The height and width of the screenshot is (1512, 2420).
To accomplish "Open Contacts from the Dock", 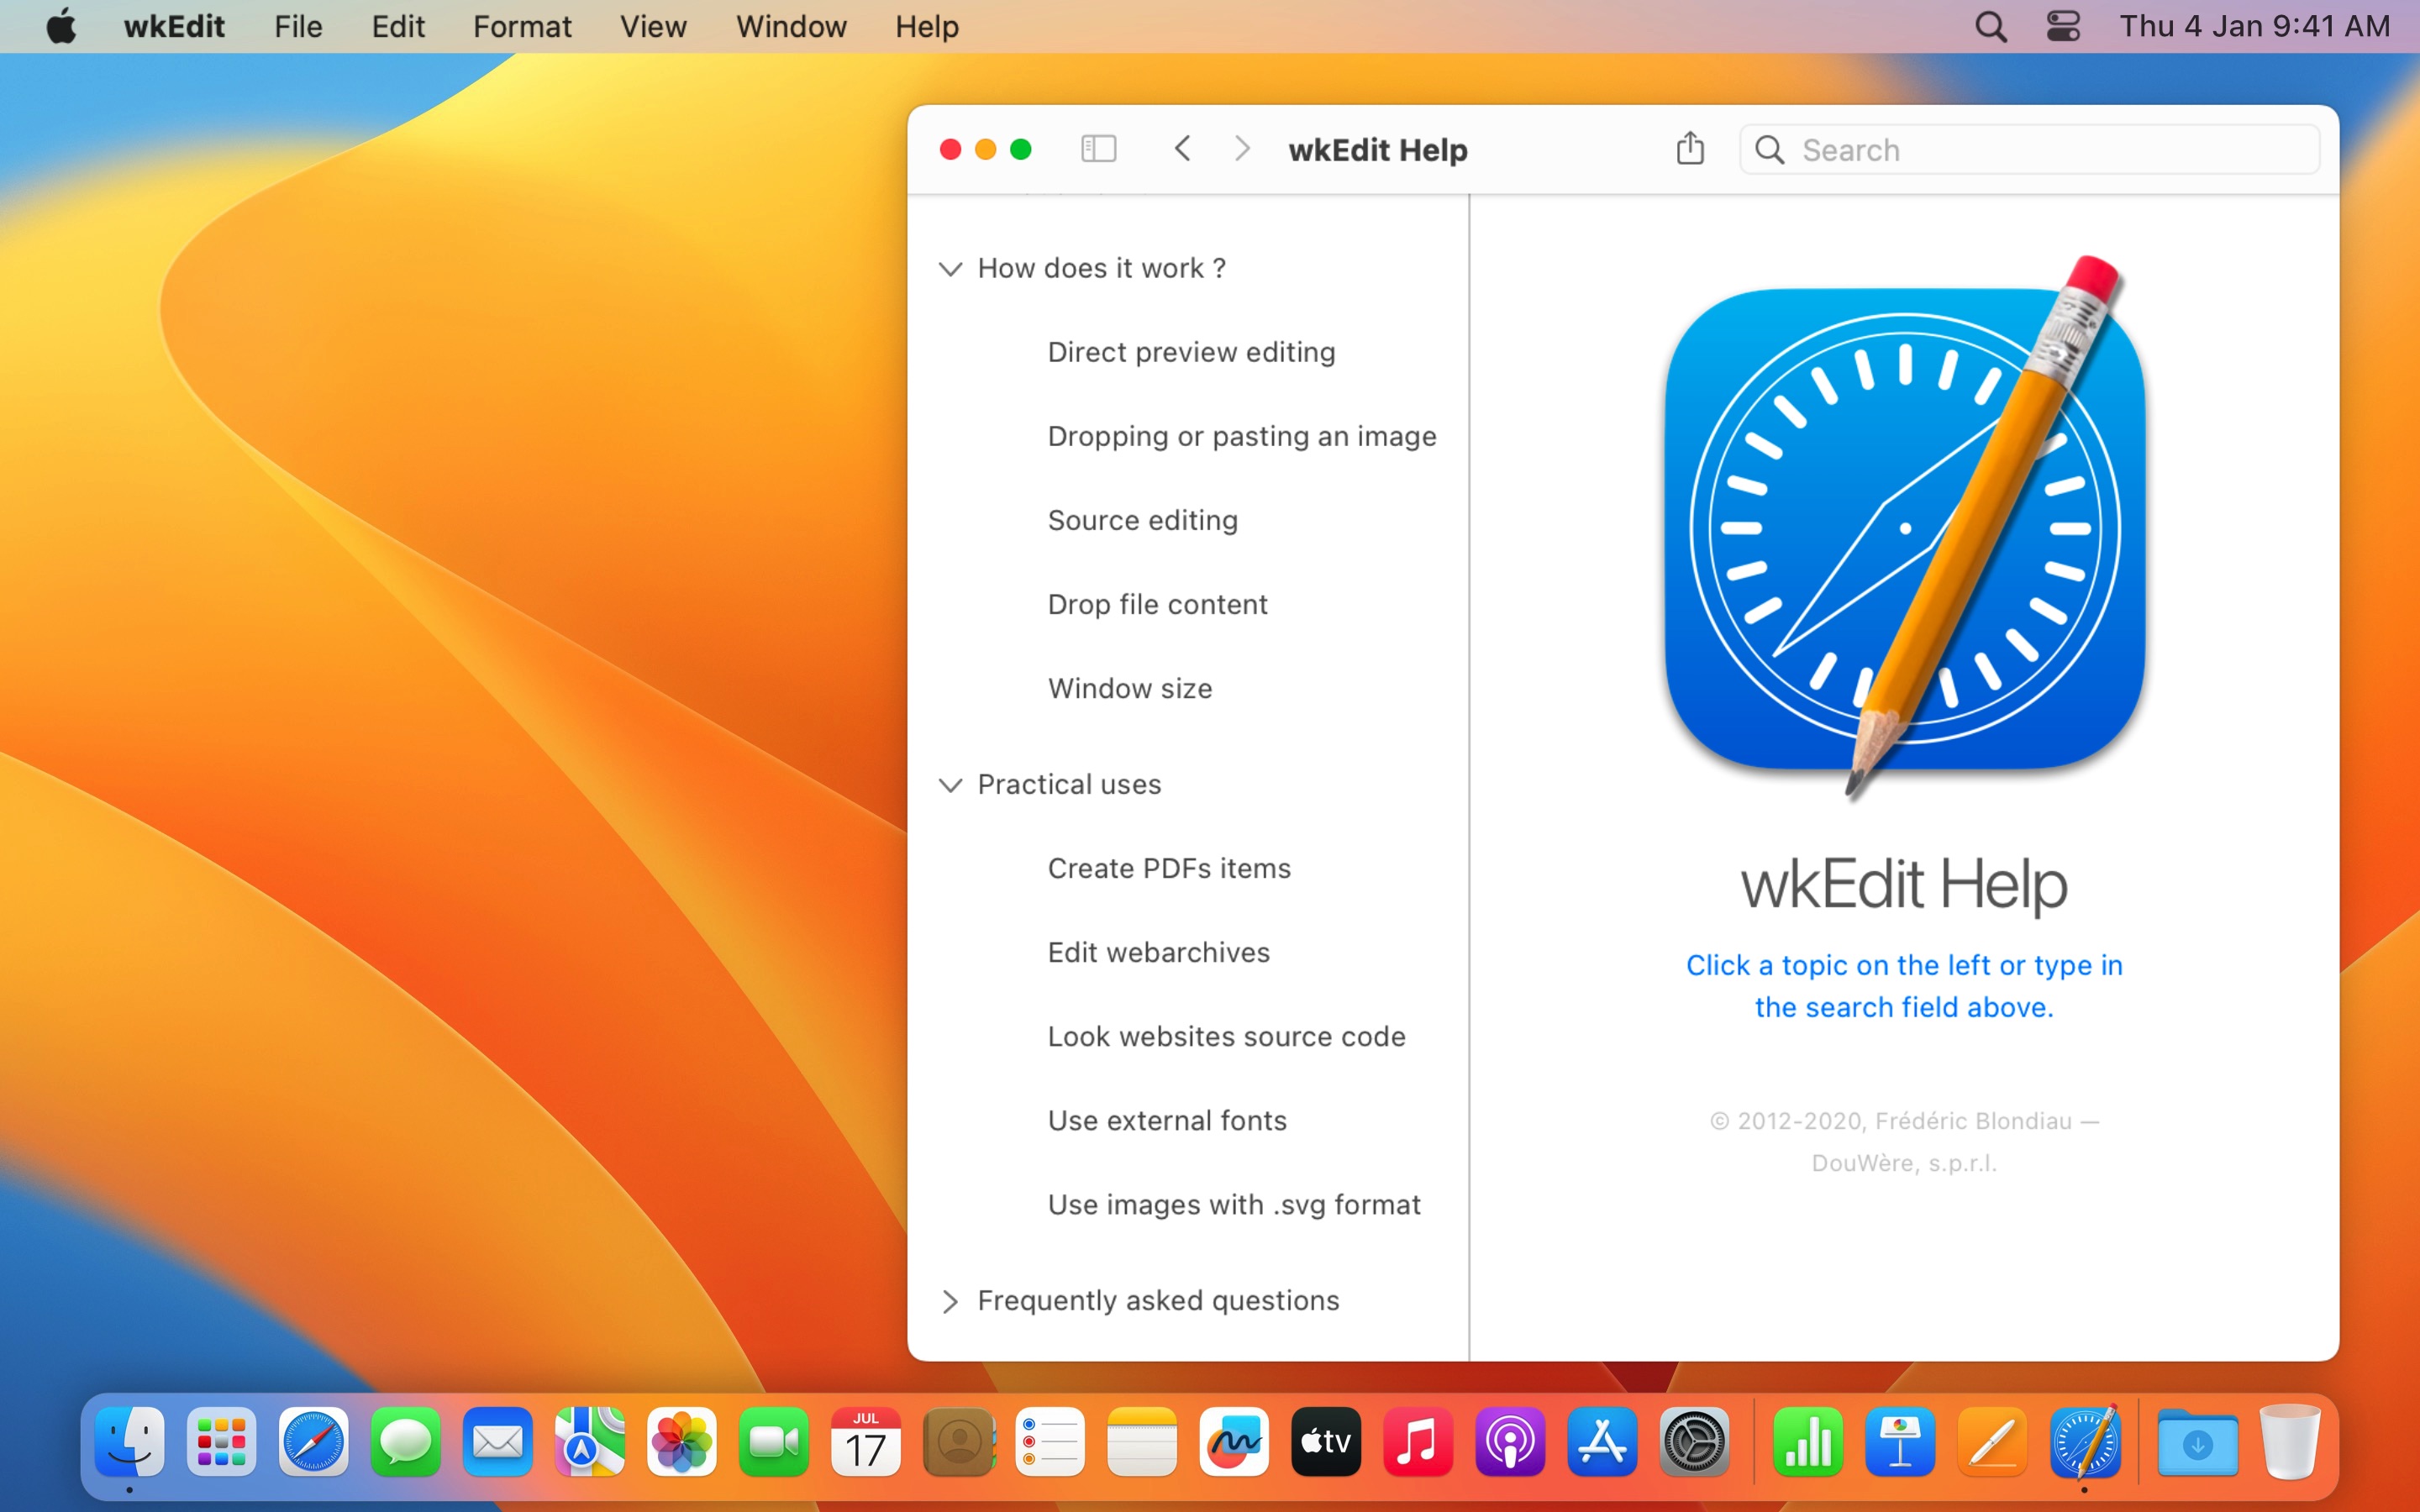I will coord(958,1442).
